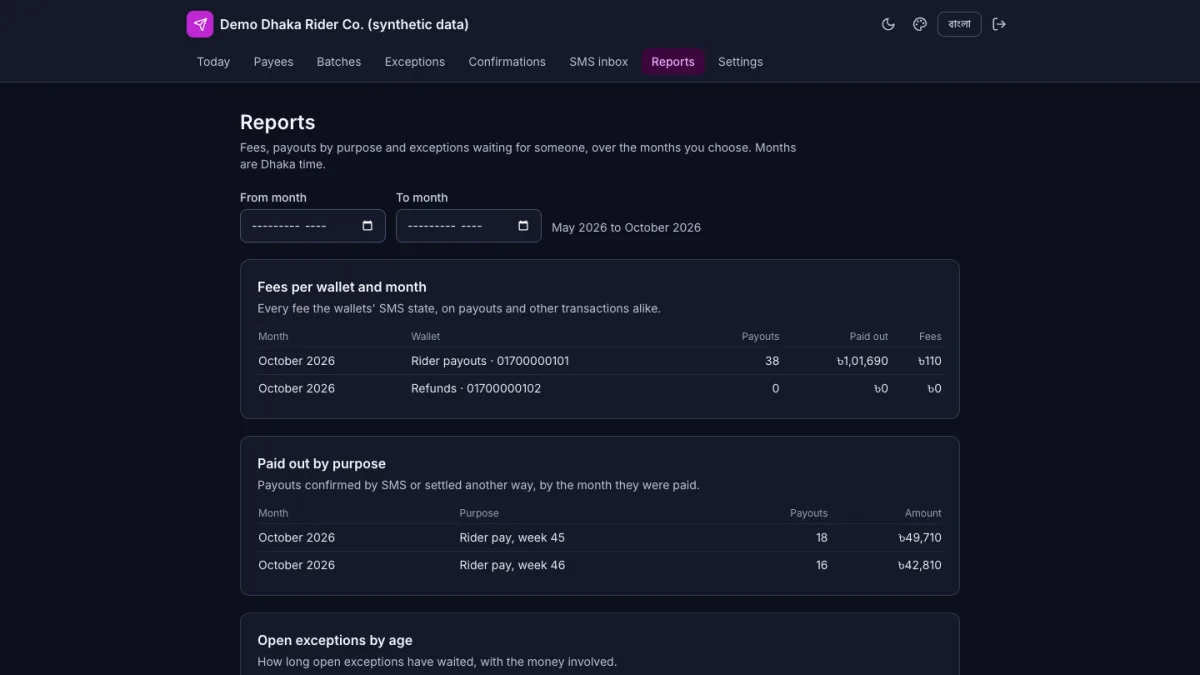Click the payouts count 16
The width and height of the screenshot is (1200, 675).
tap(821, 566)
